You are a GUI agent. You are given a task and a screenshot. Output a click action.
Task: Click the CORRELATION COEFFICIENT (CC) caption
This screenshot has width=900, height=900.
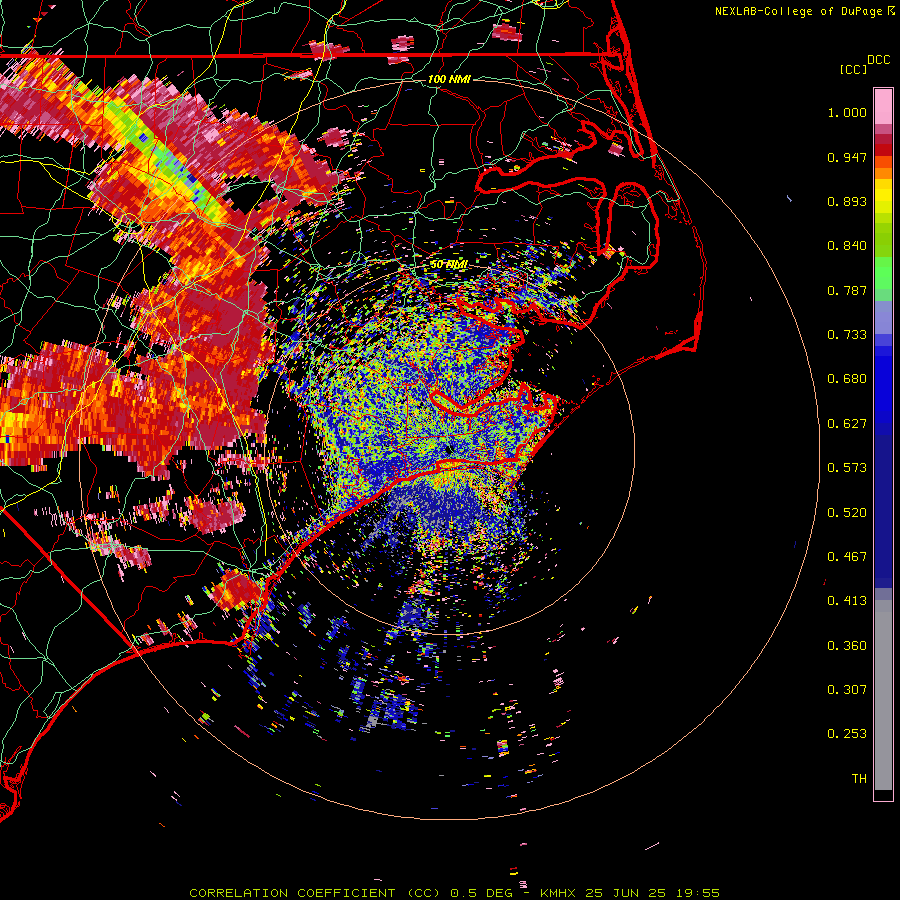(313, 893)
